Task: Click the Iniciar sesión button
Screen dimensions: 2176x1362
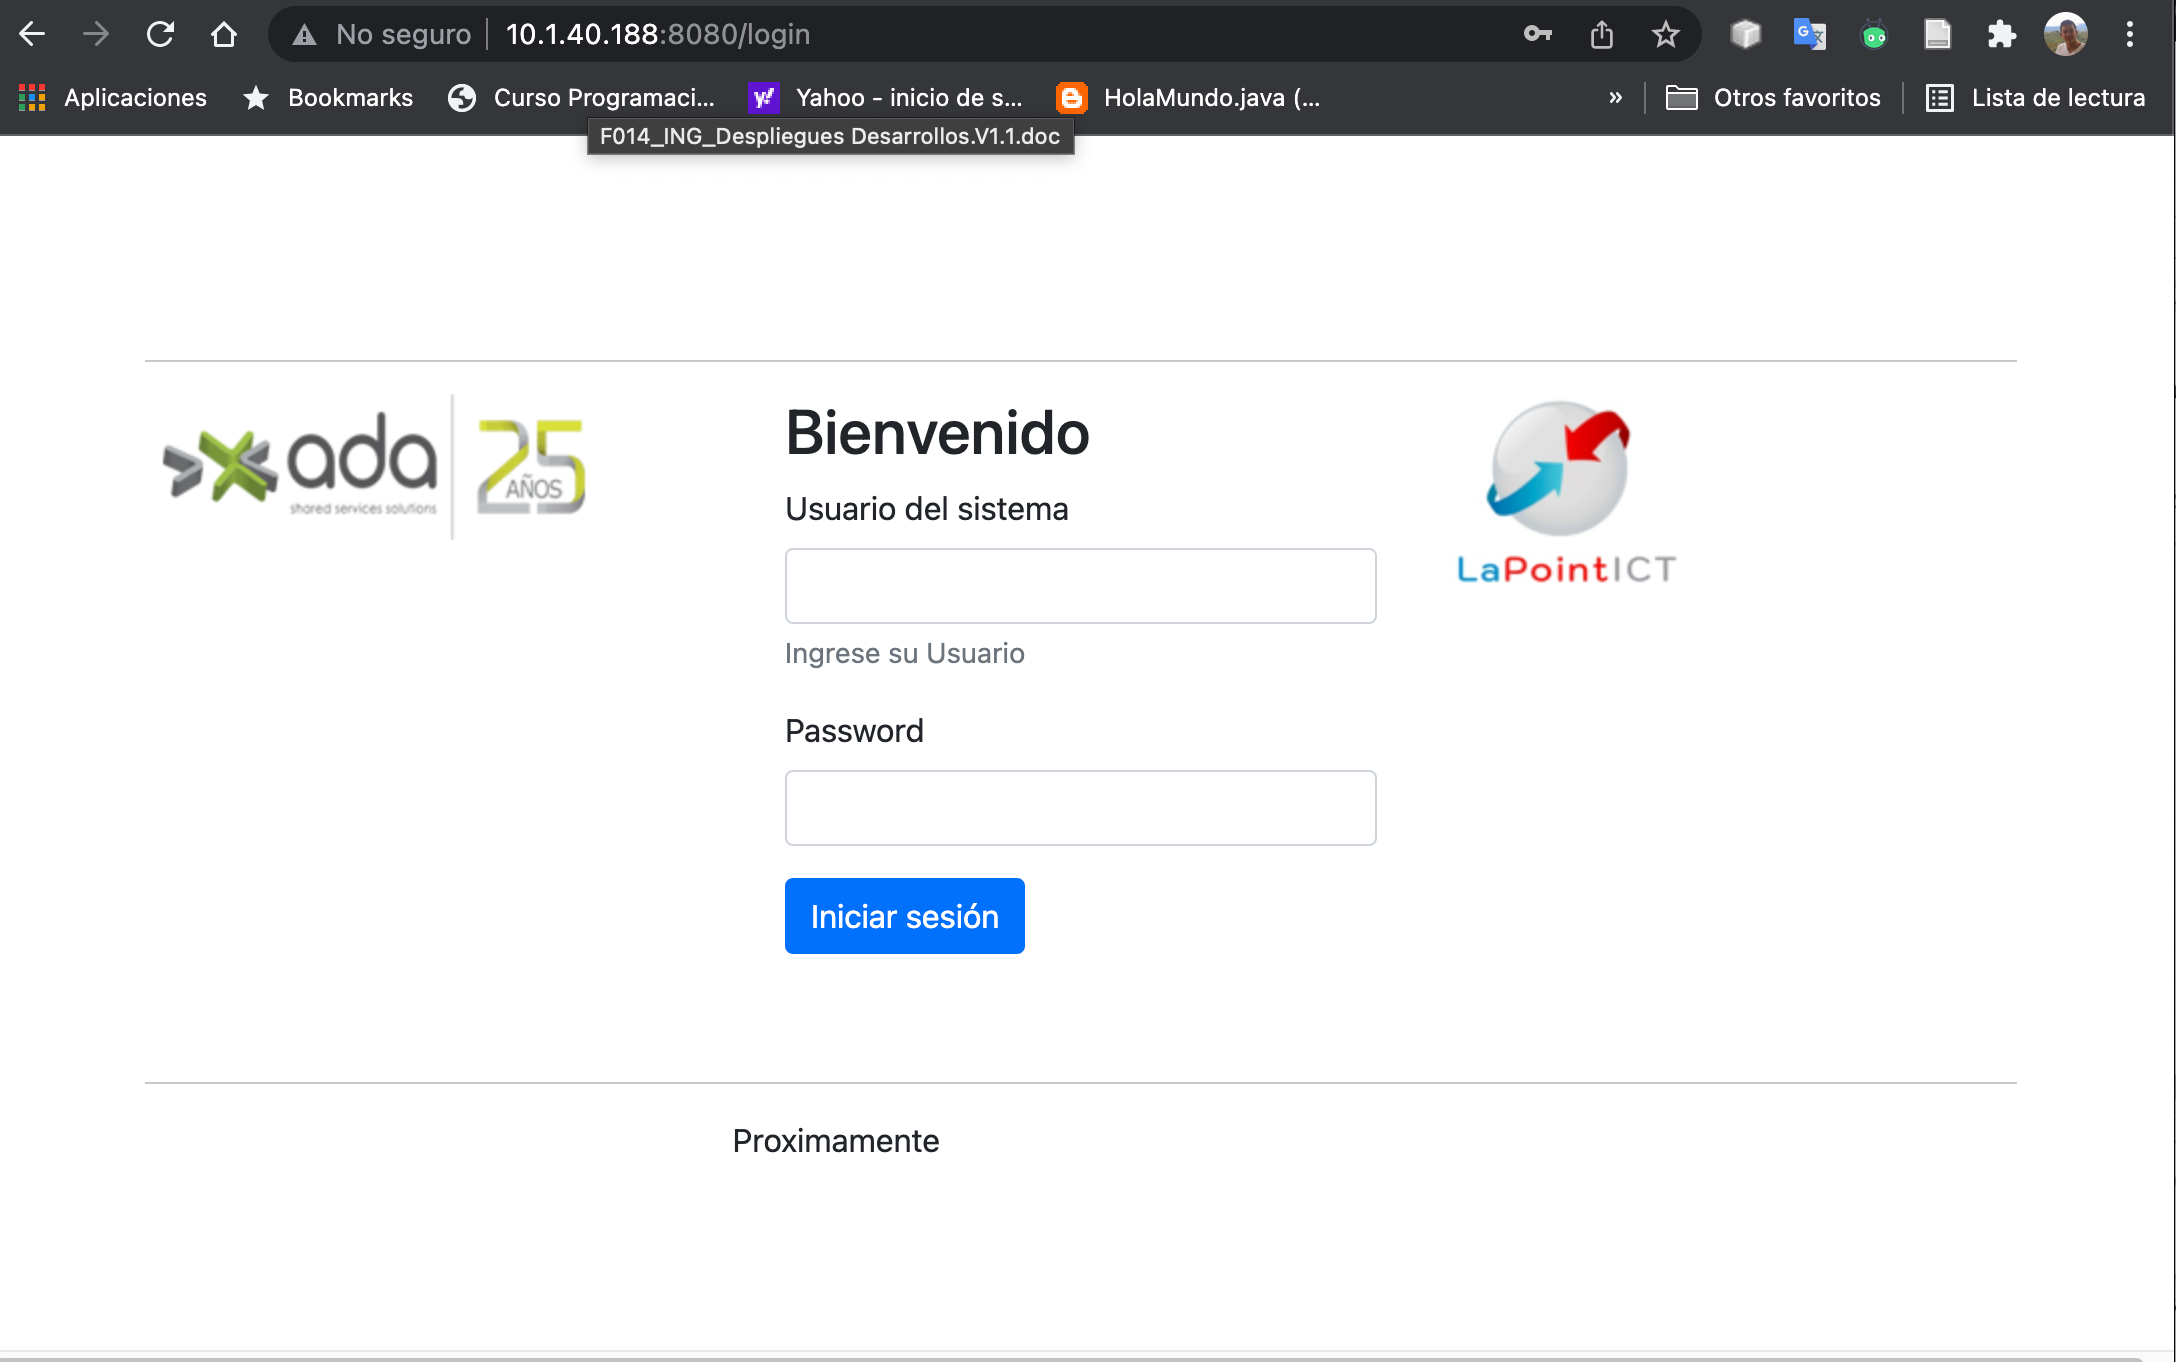Action: 904,916
